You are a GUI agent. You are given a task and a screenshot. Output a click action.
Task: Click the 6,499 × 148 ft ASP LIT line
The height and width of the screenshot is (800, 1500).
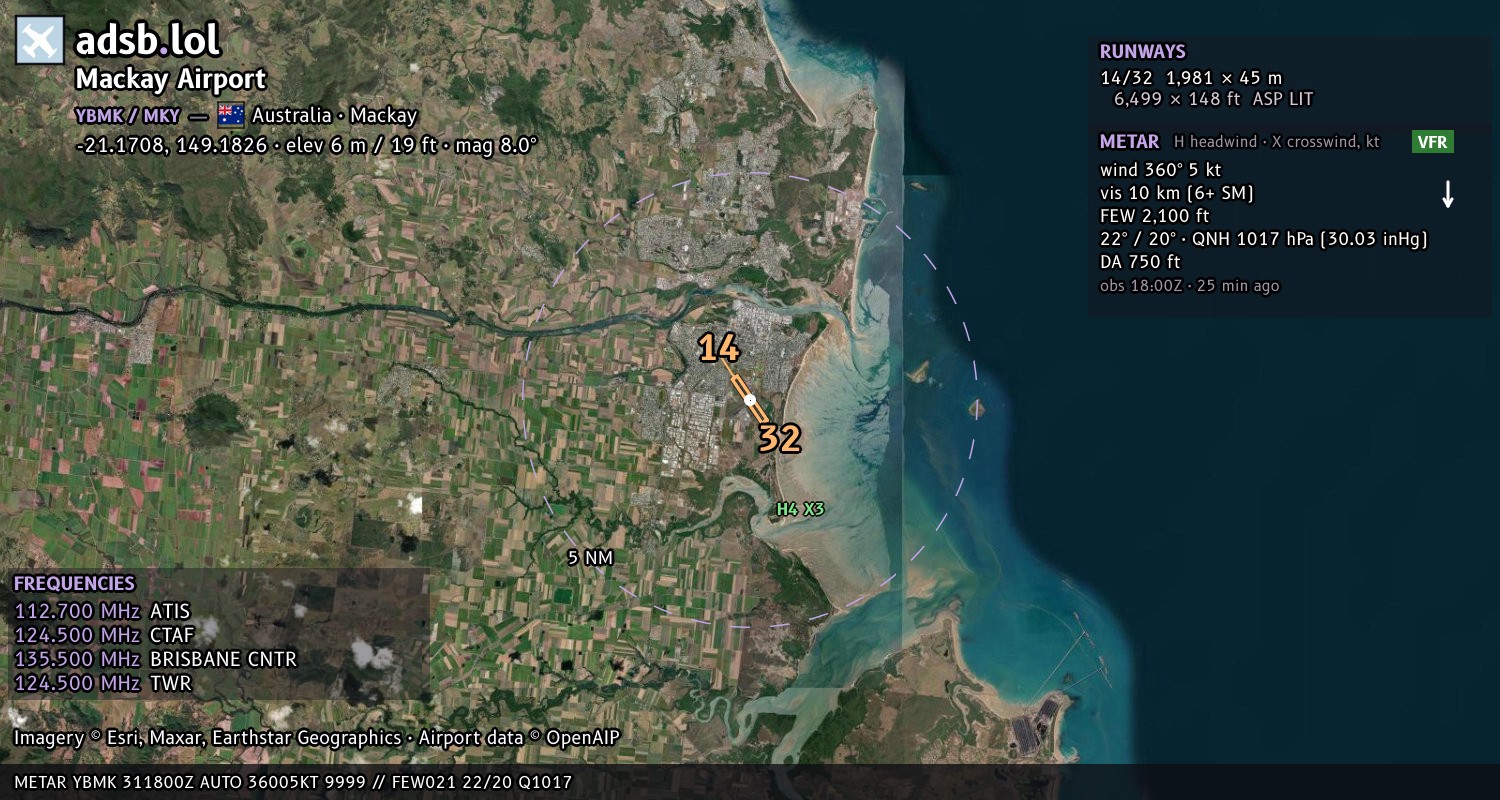click(x=1213, y=99)
